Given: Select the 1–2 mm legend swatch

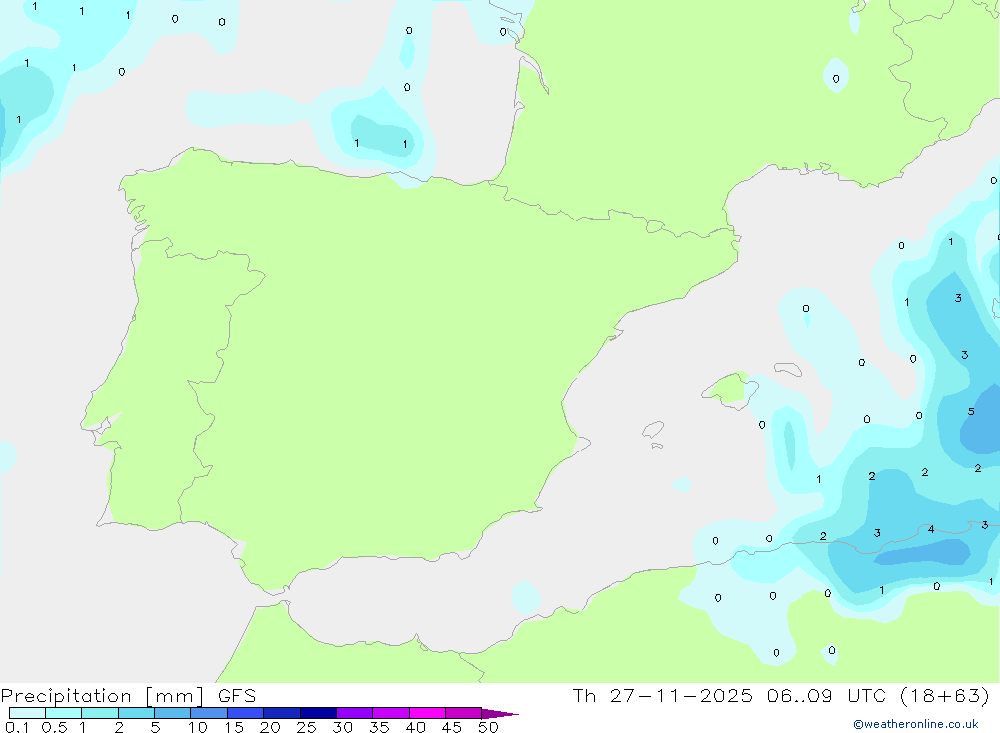Looking at the screenshot, I should (x=100, y=713).
